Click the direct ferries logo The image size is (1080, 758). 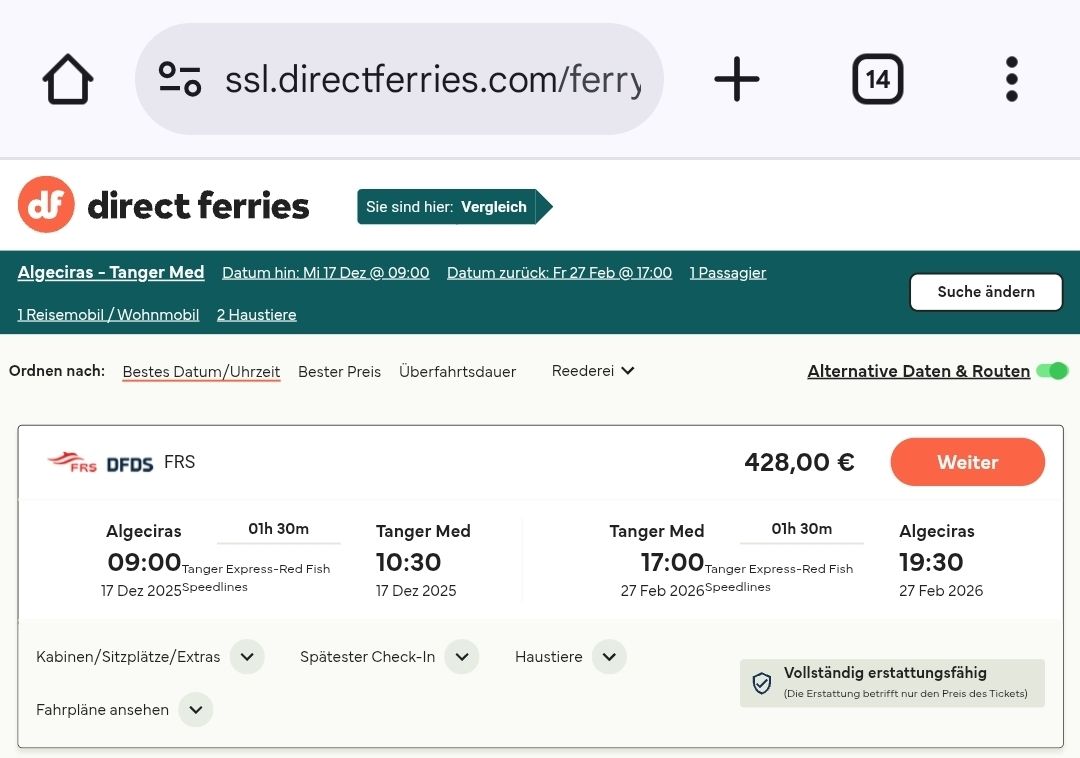164,206
